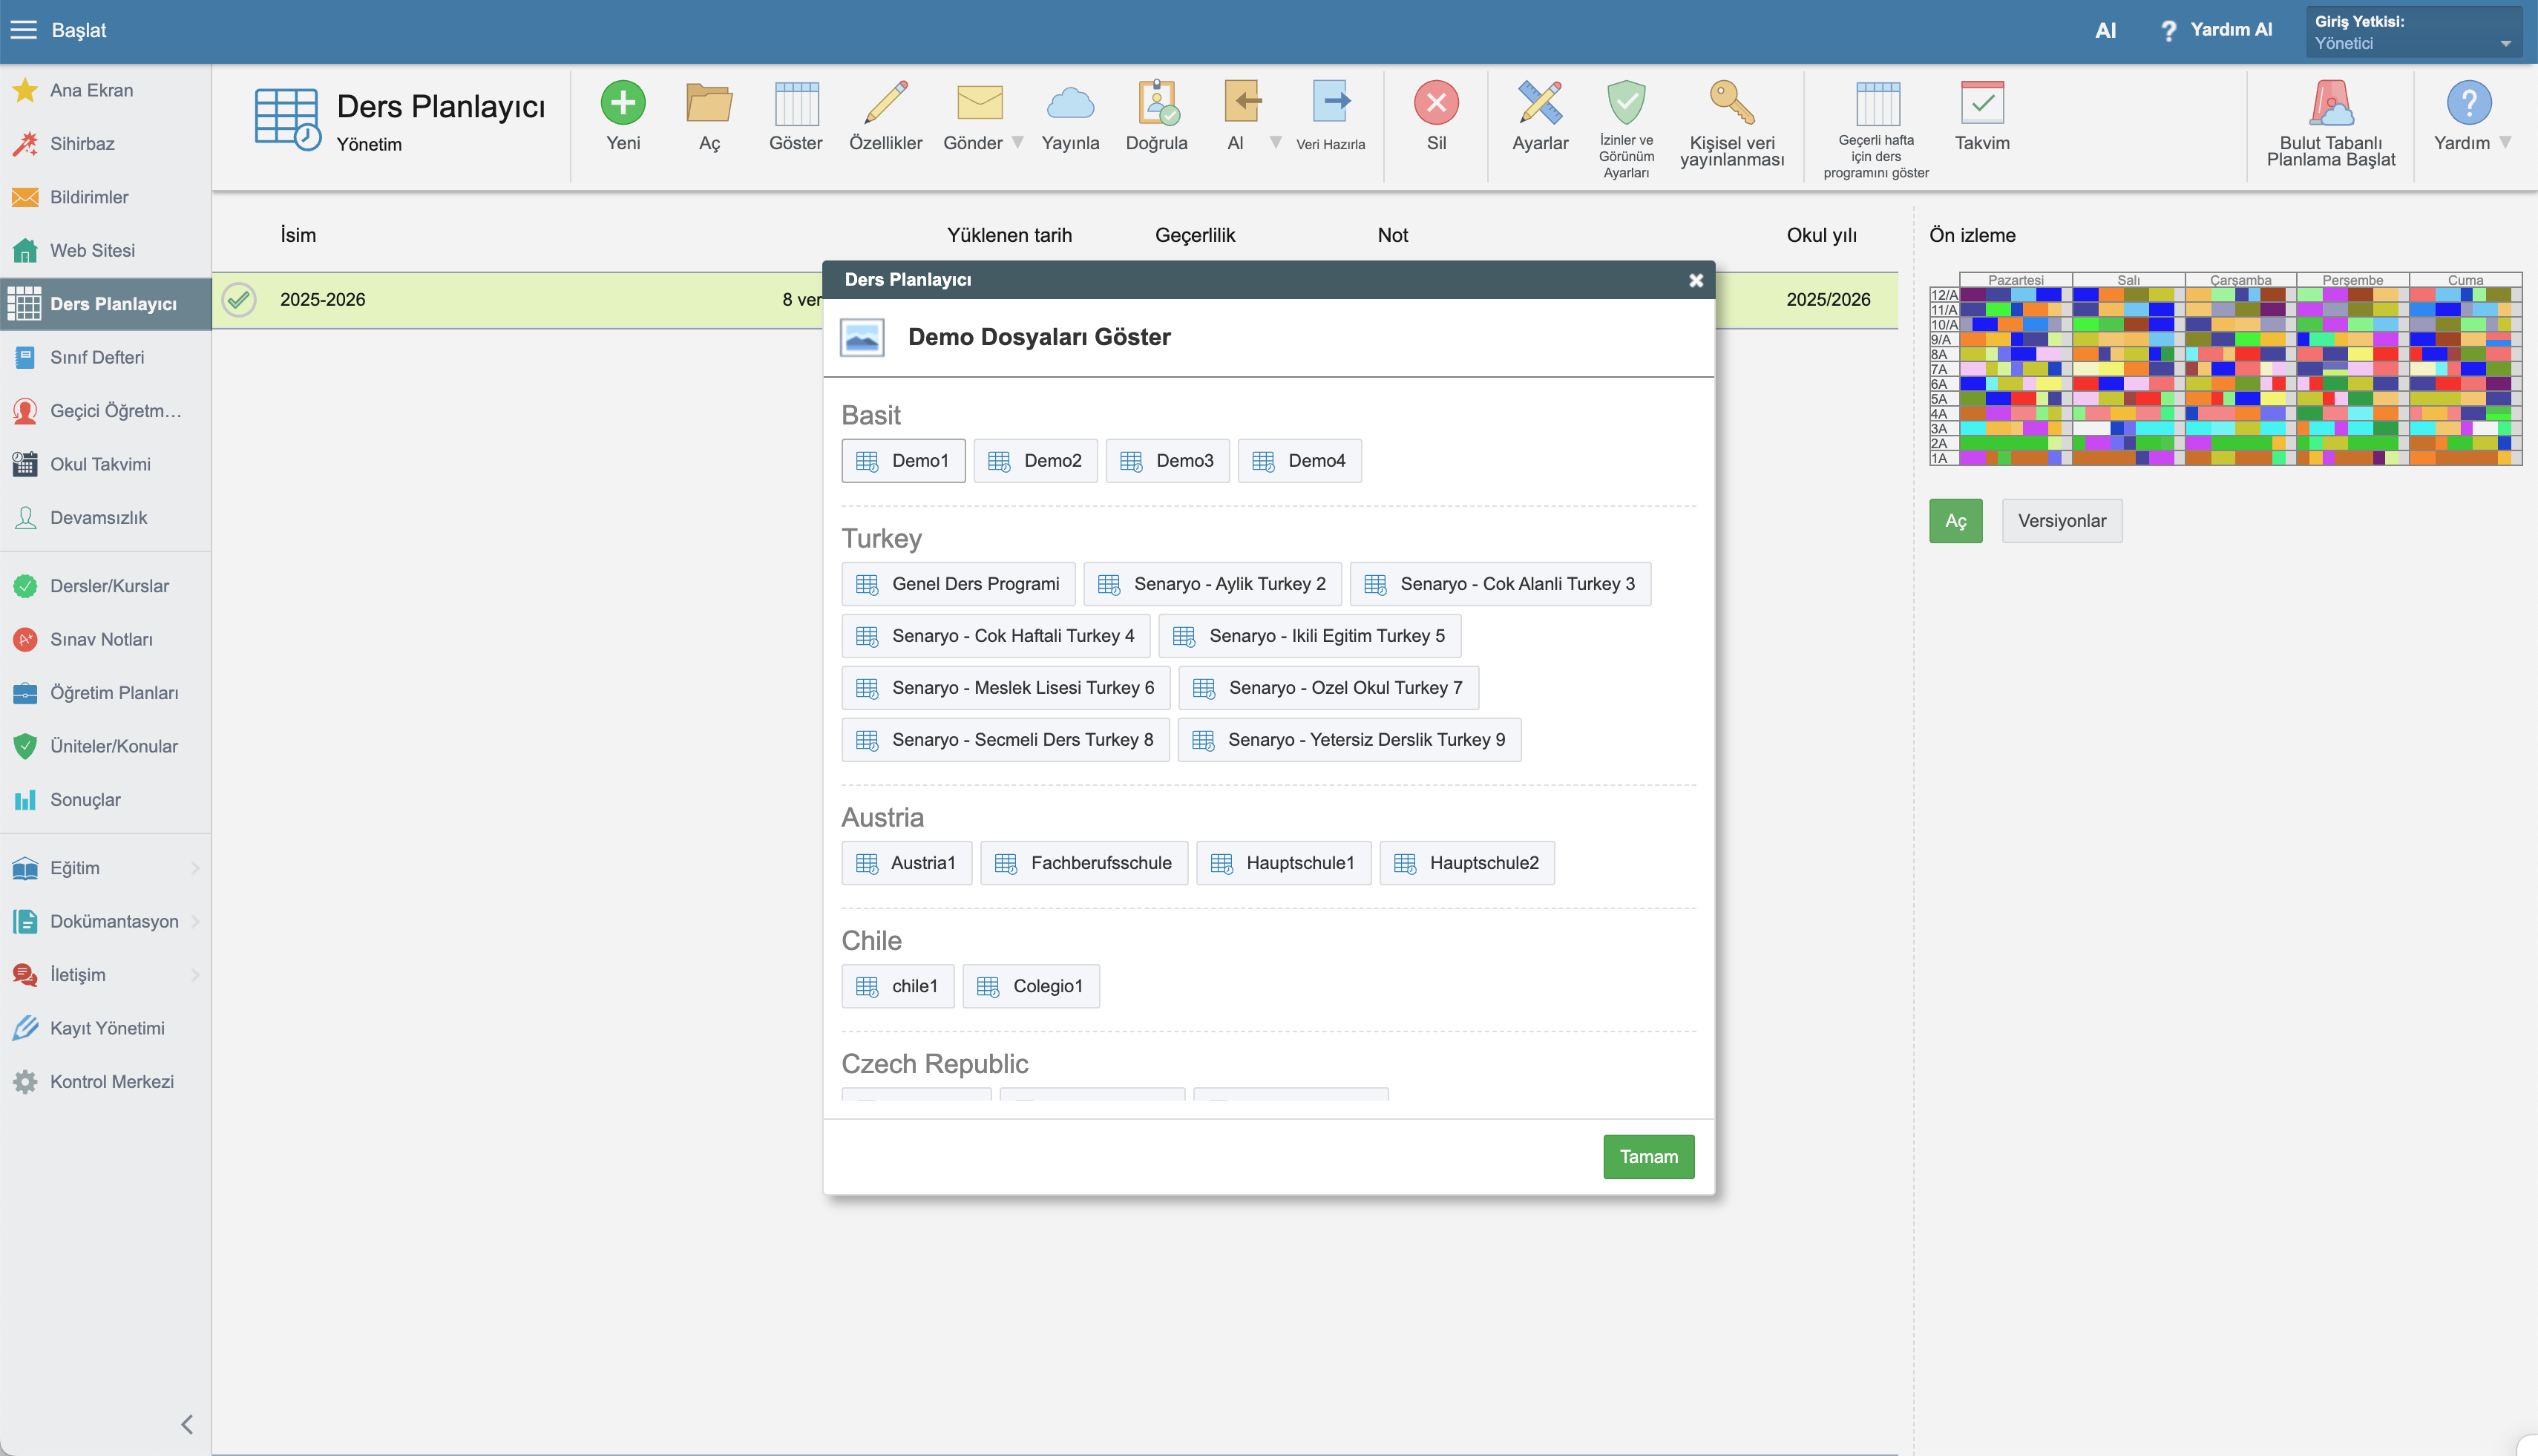Open Bildirimler in sidebar
The image size is (2538, 1456).
(106, 197)
